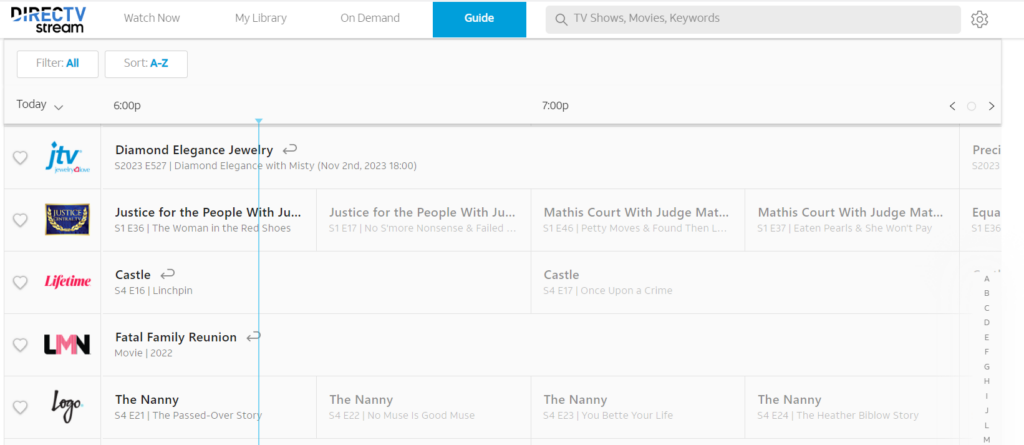
Task: Open The Nanny S4 E24 Heather Biblow Story
Action: [852, 407]
